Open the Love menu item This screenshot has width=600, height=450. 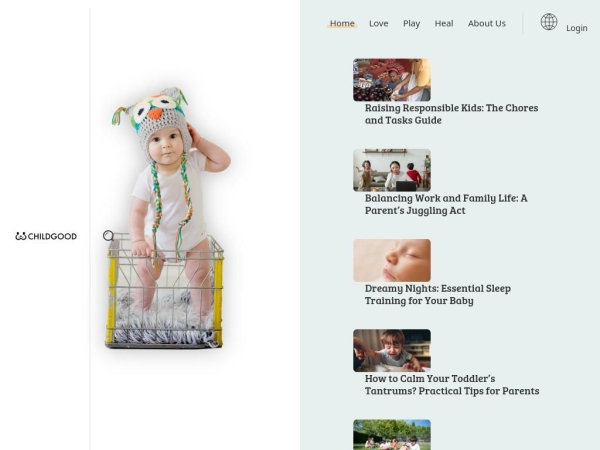coord(378,23)
